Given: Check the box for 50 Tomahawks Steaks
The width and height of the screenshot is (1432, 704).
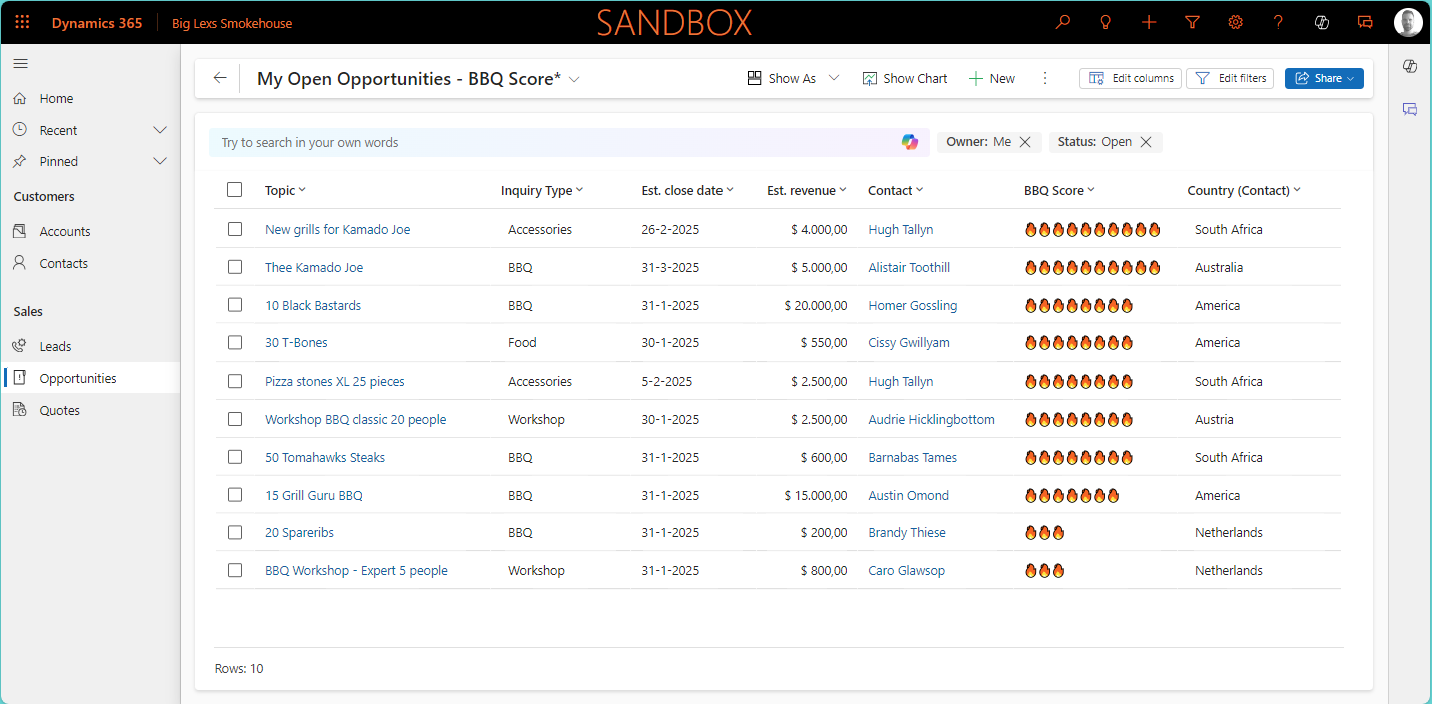Looking at the screenshot, I should click(x=235, y=457).
